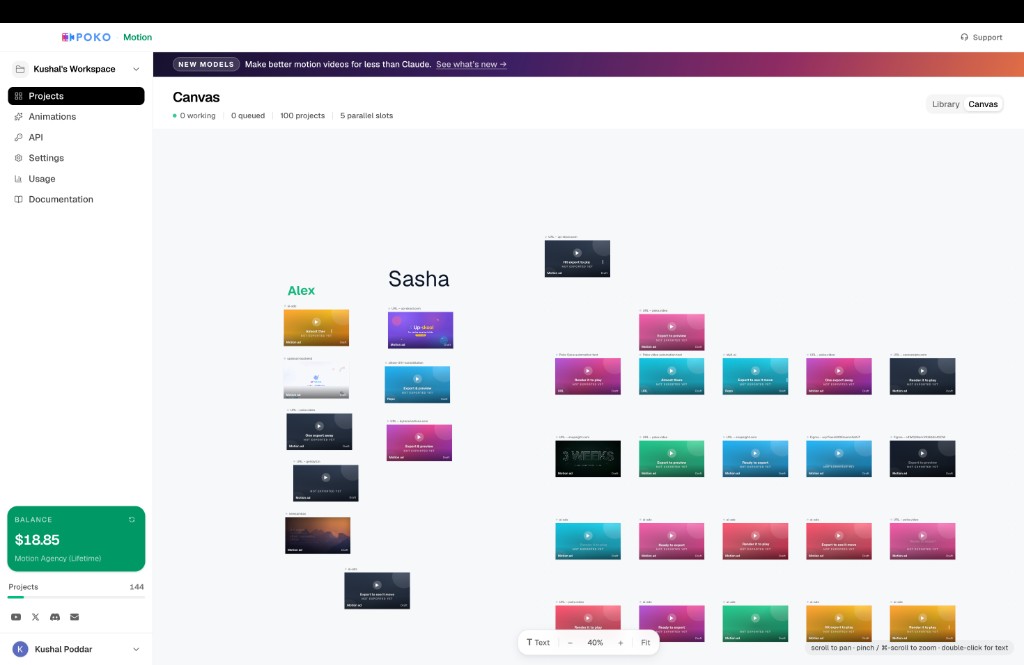
Task: Open the Projects section in sidebar
Action: [x=76, y=96]
